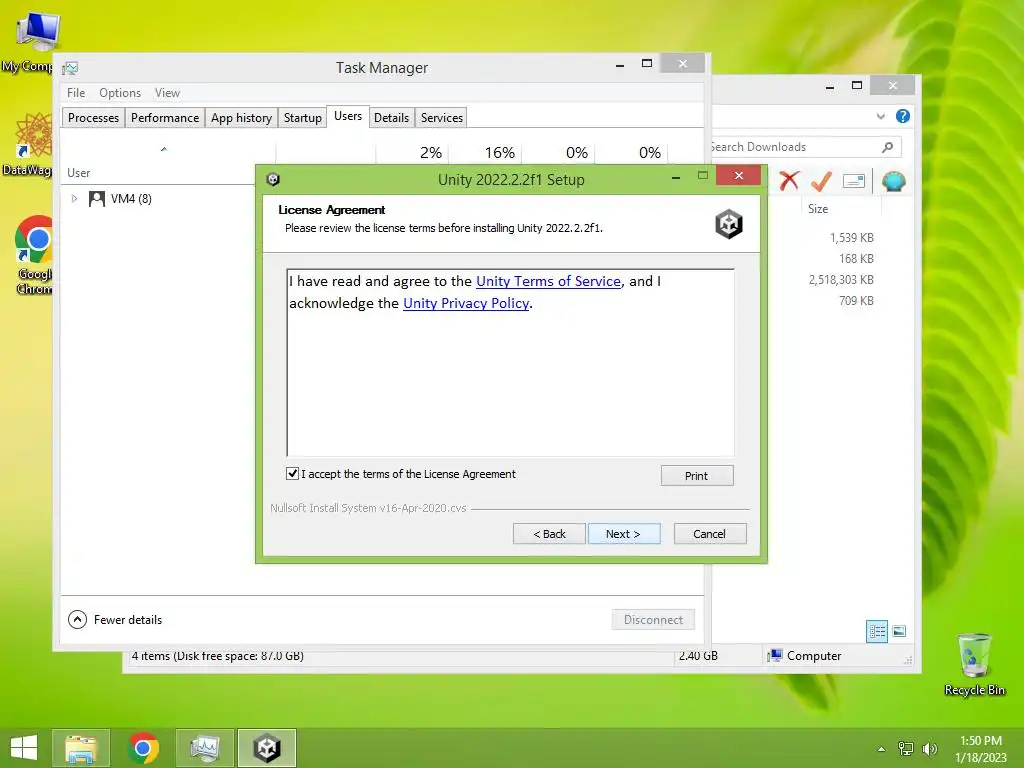Select the Details tab in Task Manager
Image resolution: width=1024 pixels, height=768 pixels.
tap(391, 118)
